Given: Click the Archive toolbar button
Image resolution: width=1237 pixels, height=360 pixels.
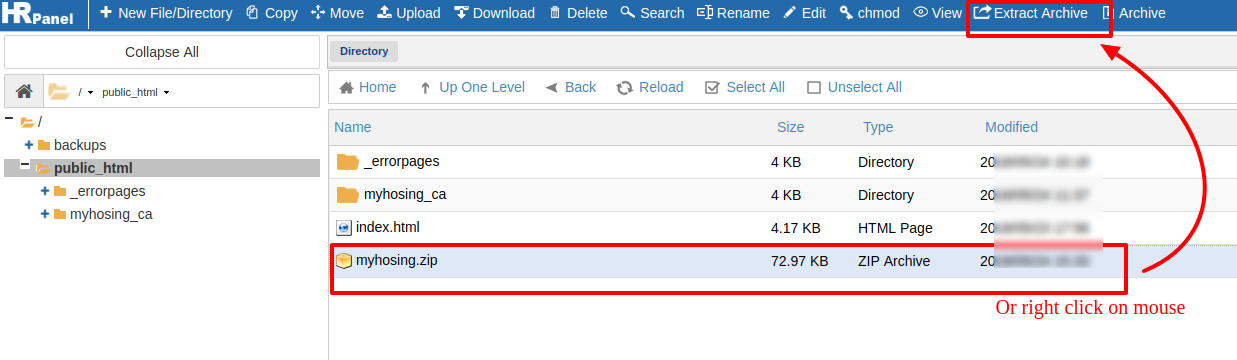Looking at the screenshot, I should tap(1133, 13).
